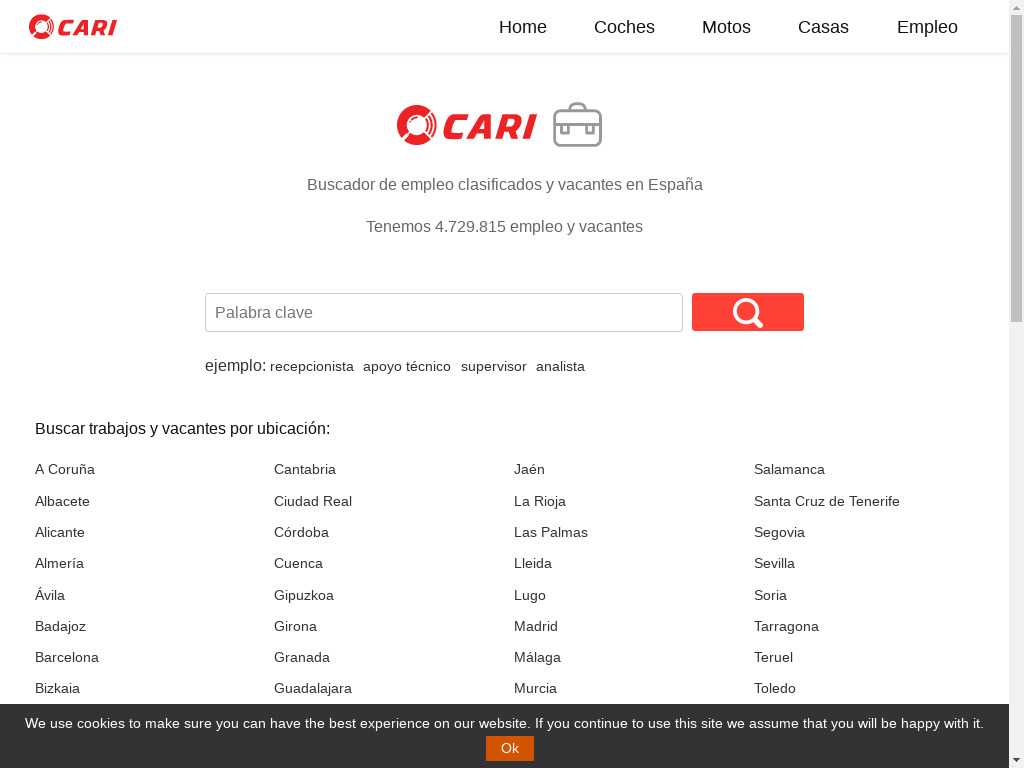
Task: Accept cookies with the Ok button
Action: point(509,748)
